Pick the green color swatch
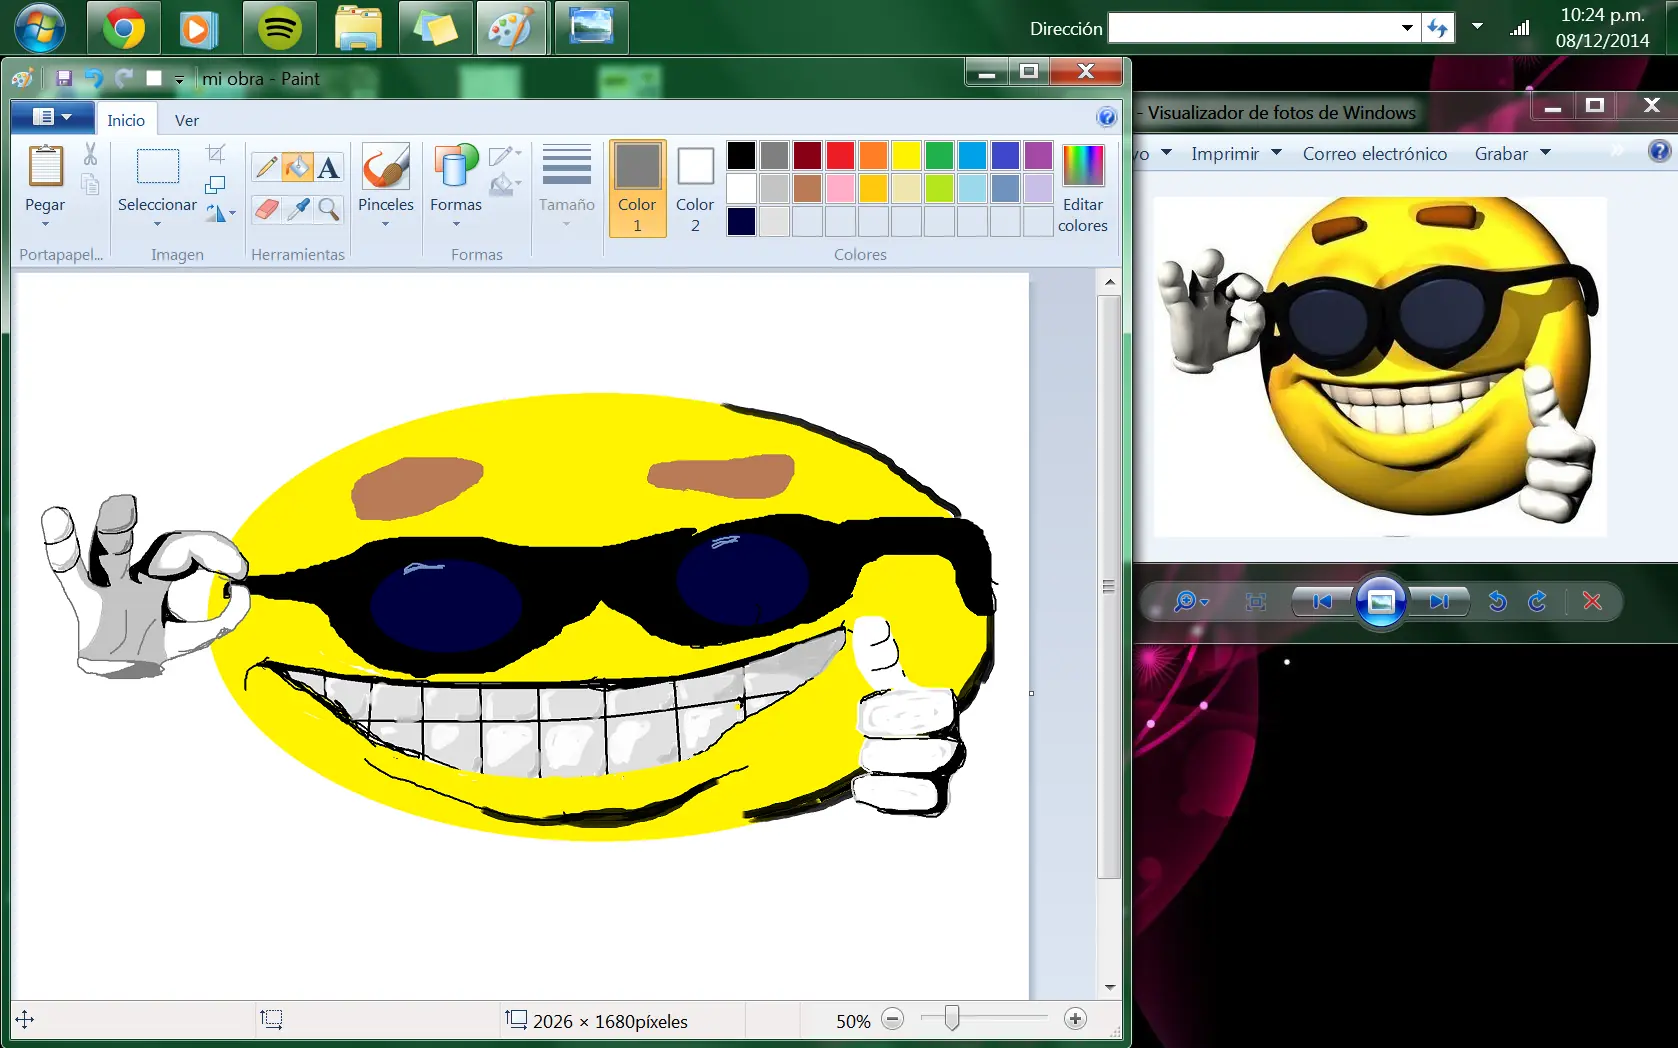Image resolution: width=1678 pixels, height=1048 pixels. coord(939,155)
